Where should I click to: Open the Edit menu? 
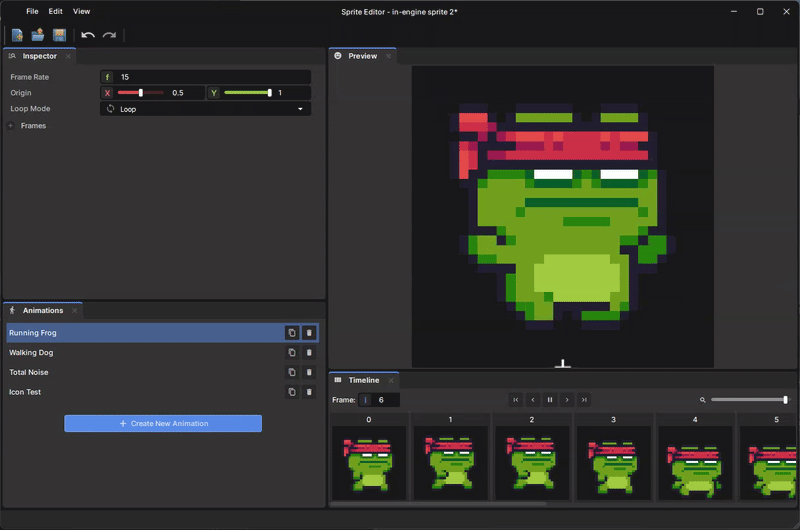(x=55, y=11)
